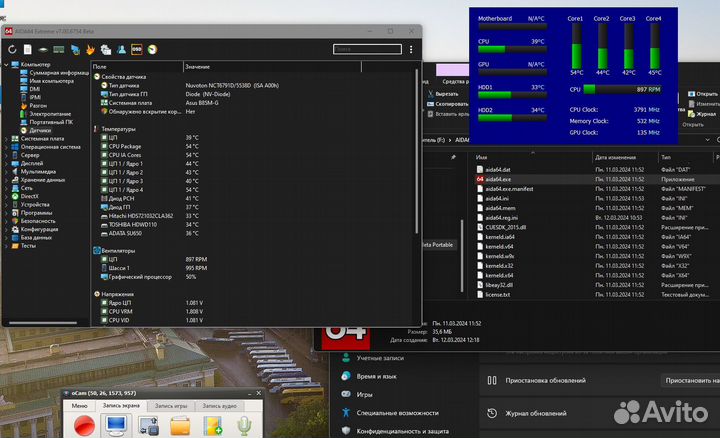720x438 pixels.
Task: Click the oCam microphone icon
Action: point(244,425)
